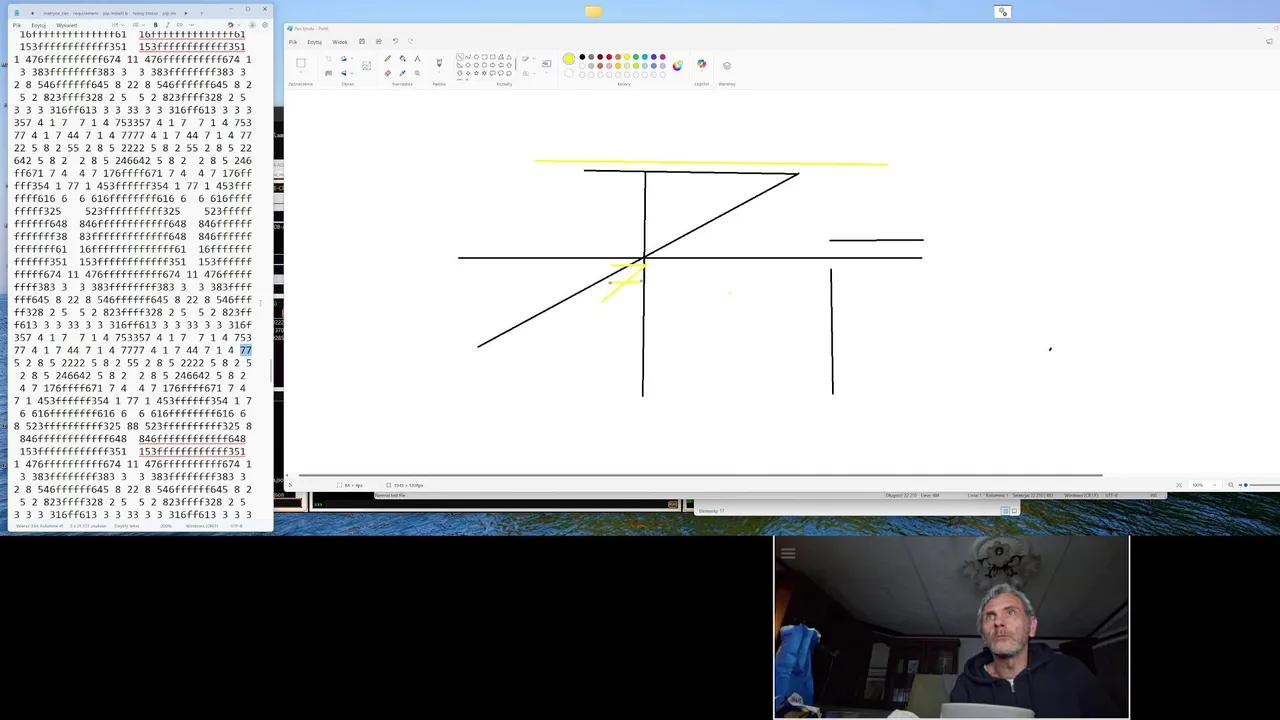1280x720 pixels.
Task: Switch to the Nowy Dokst Notepad tab
Action: [145, 13]
